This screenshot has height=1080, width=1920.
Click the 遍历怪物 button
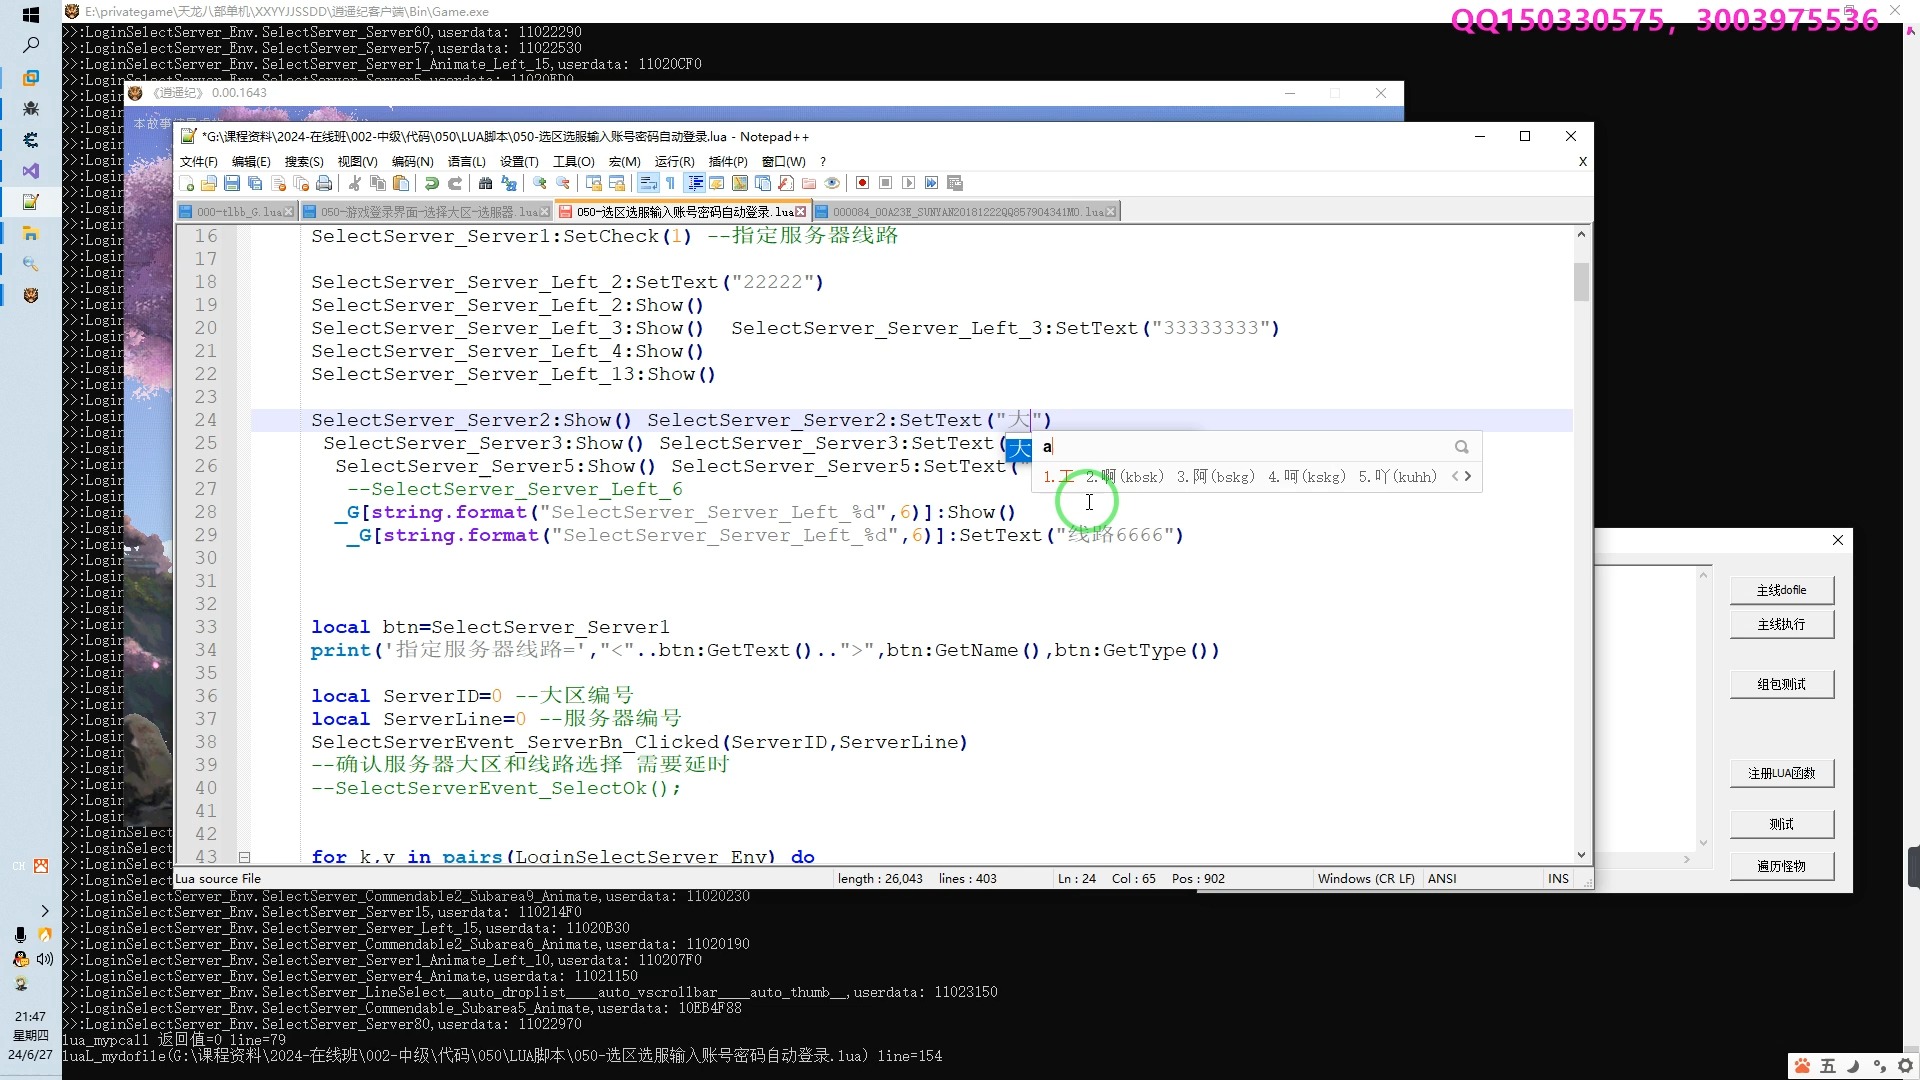[1781, 866]
